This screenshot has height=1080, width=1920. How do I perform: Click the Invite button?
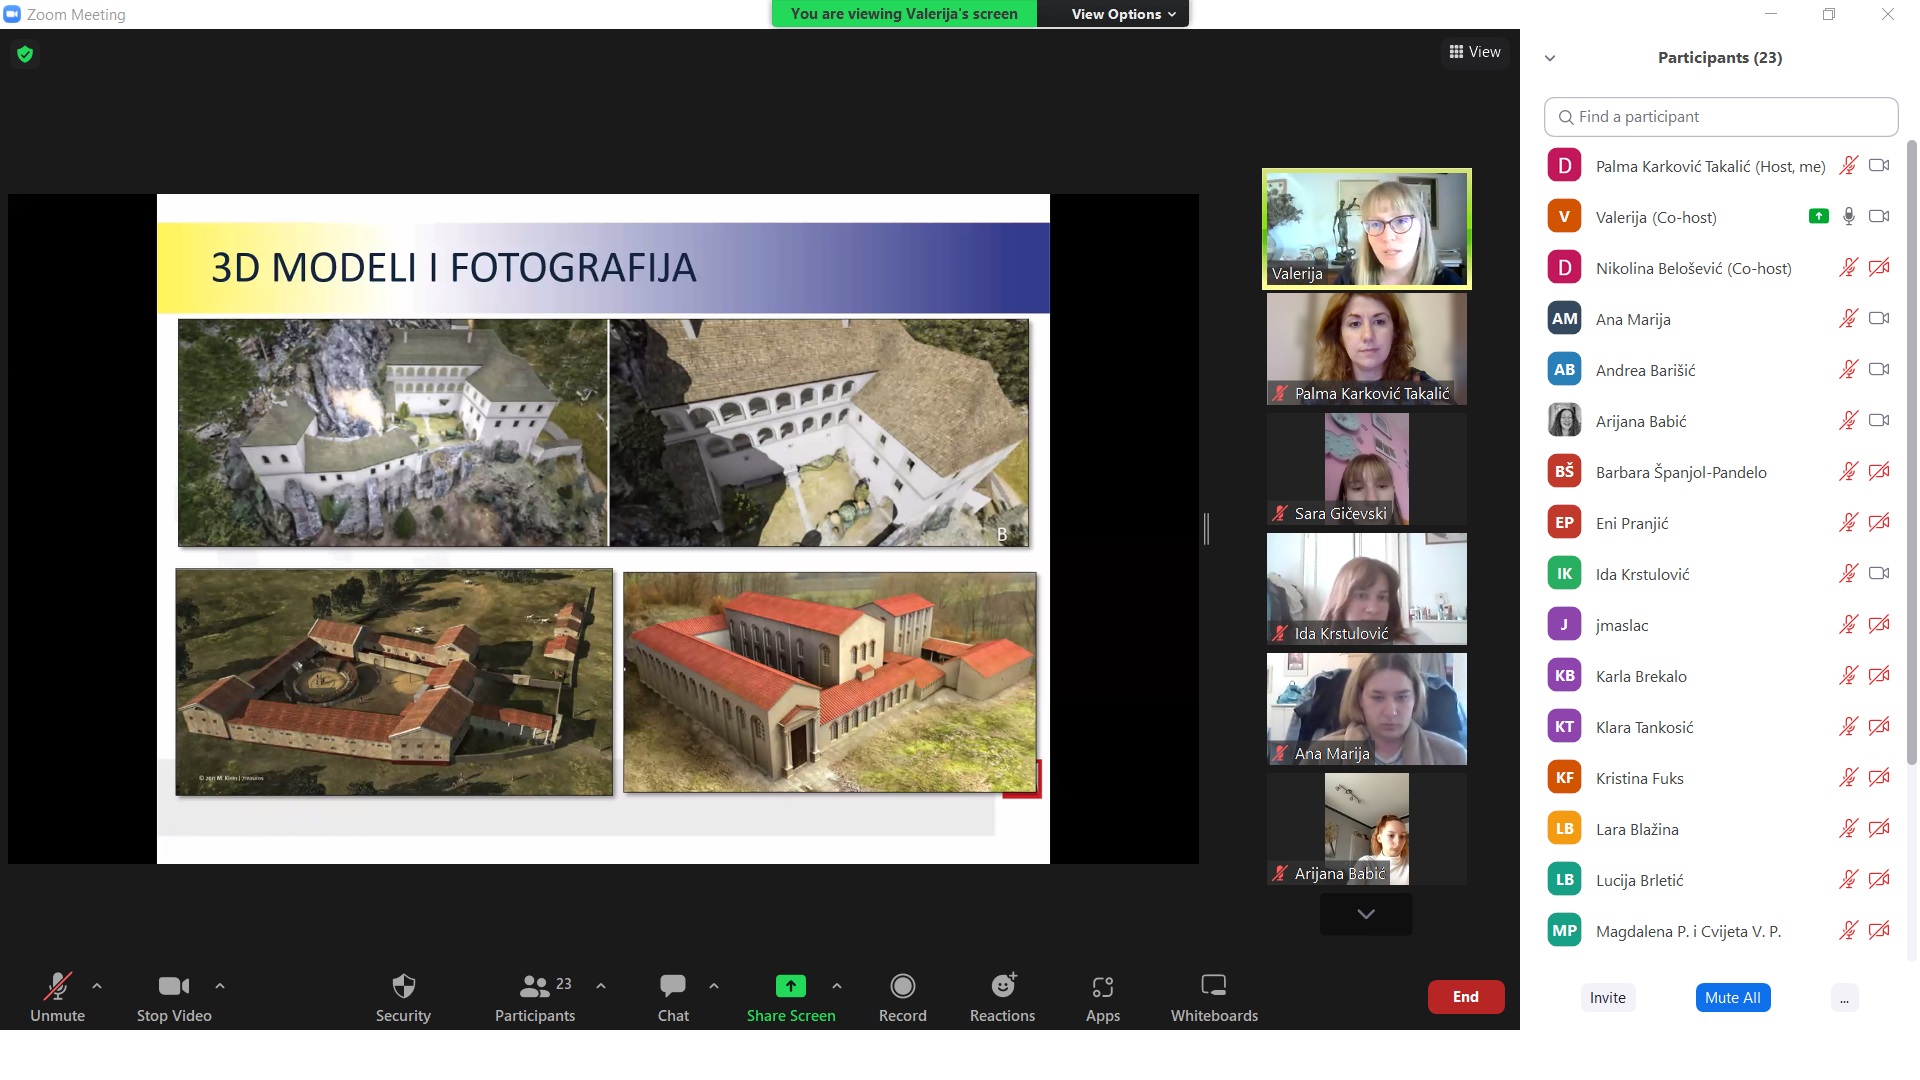point(1607,998)
